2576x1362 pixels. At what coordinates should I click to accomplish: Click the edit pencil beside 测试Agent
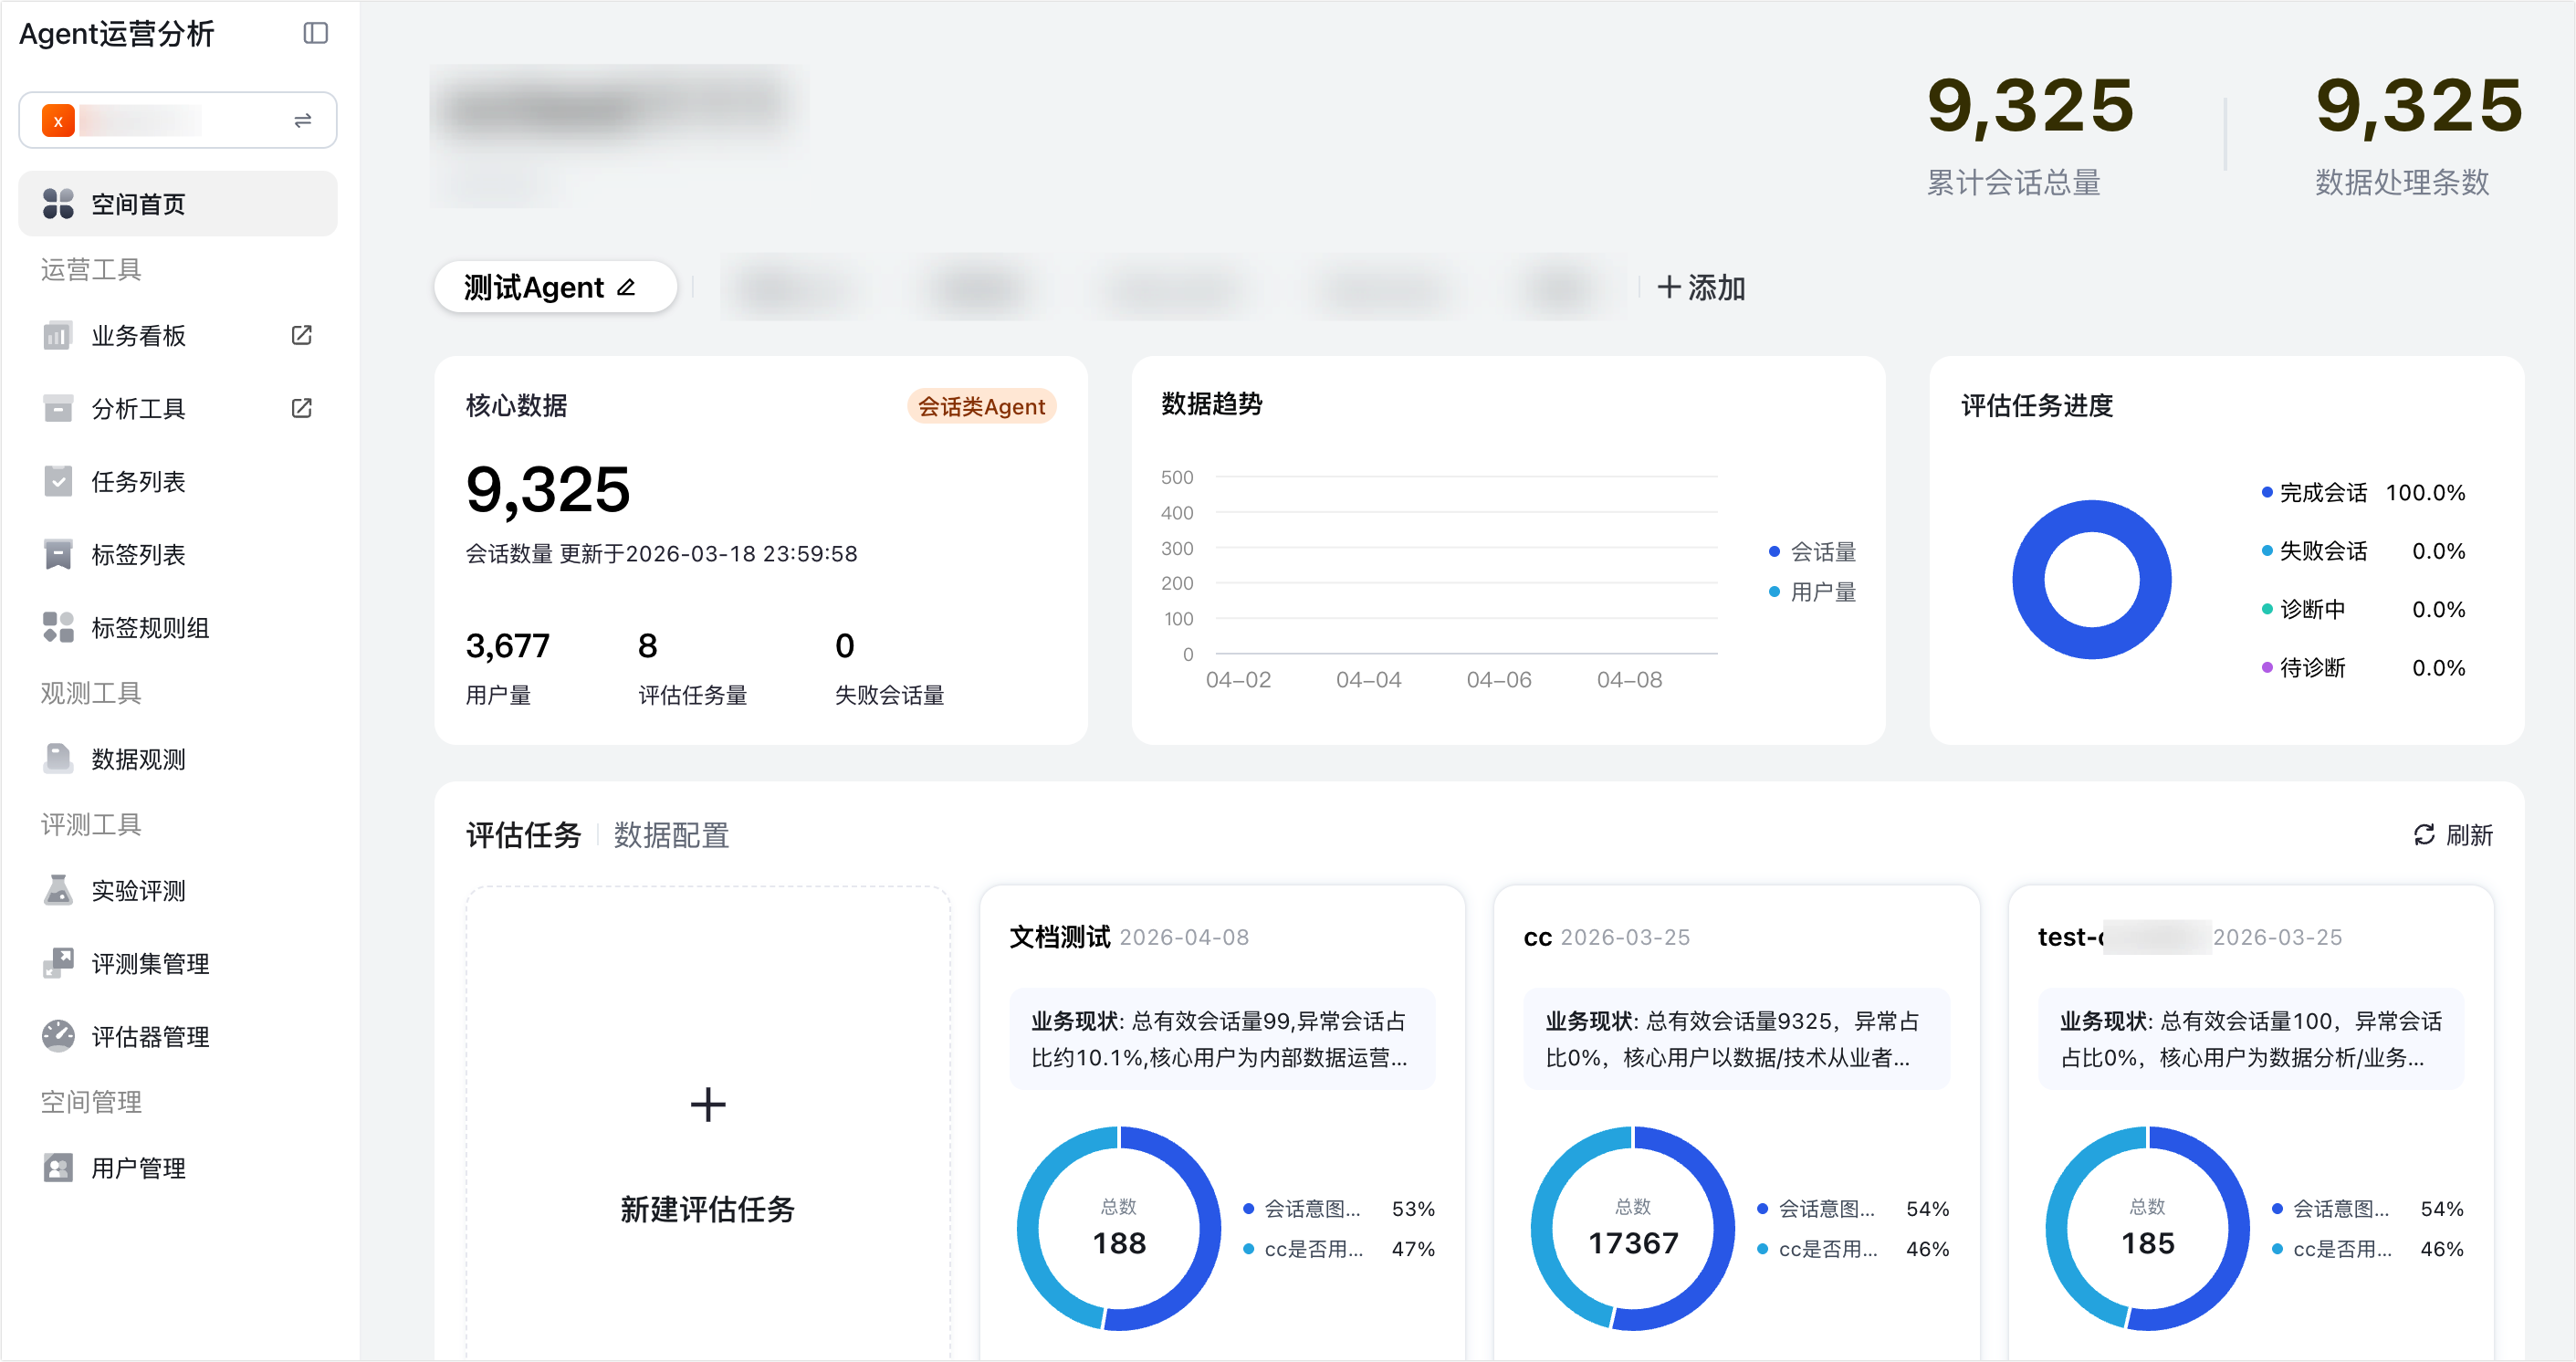[627, 288]
